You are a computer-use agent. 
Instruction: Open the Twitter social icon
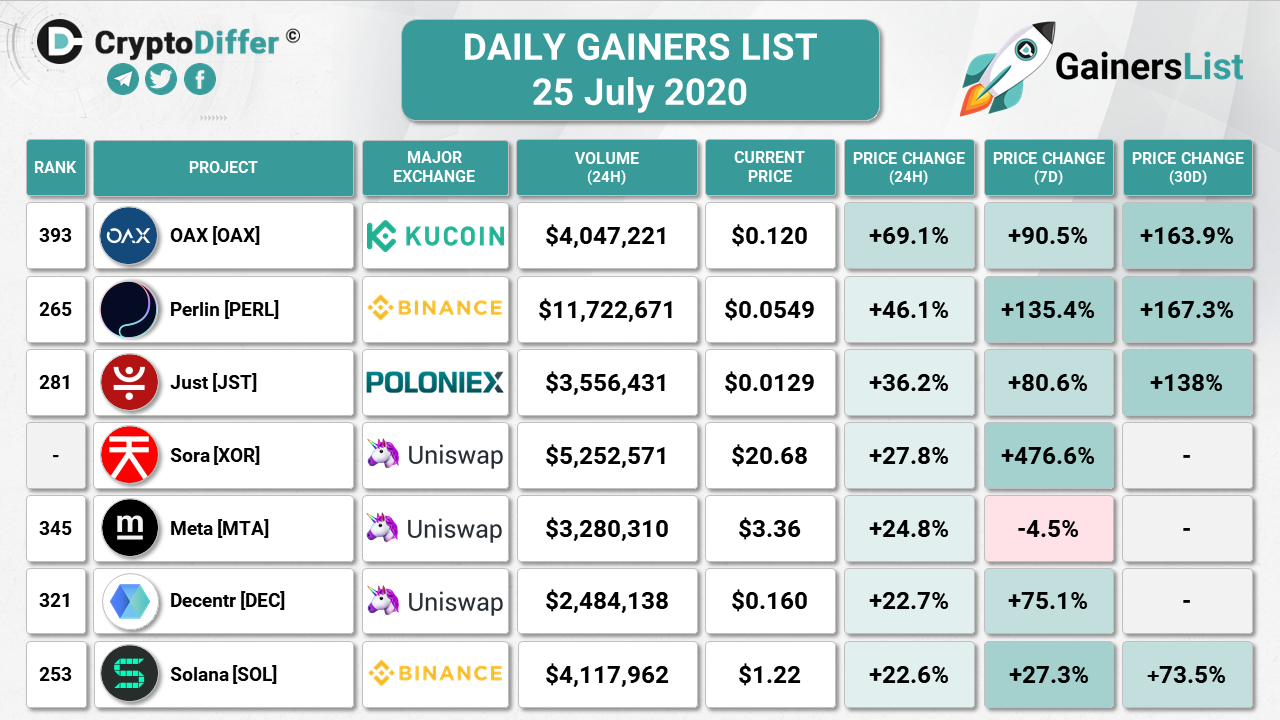(161, 79)
